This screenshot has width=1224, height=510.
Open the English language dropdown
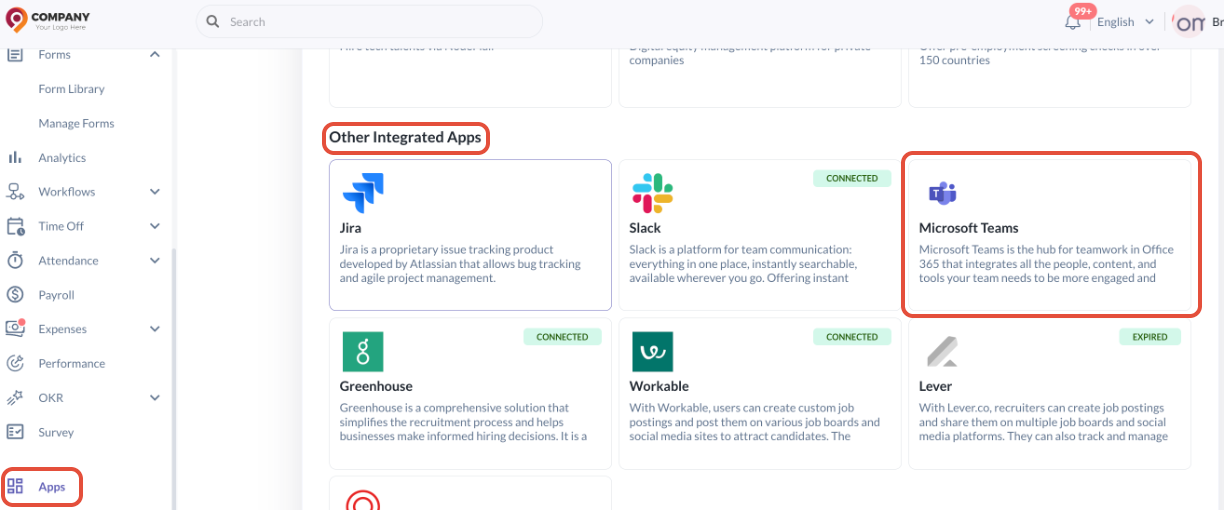pyautogui.click(x=1125, y=22)
